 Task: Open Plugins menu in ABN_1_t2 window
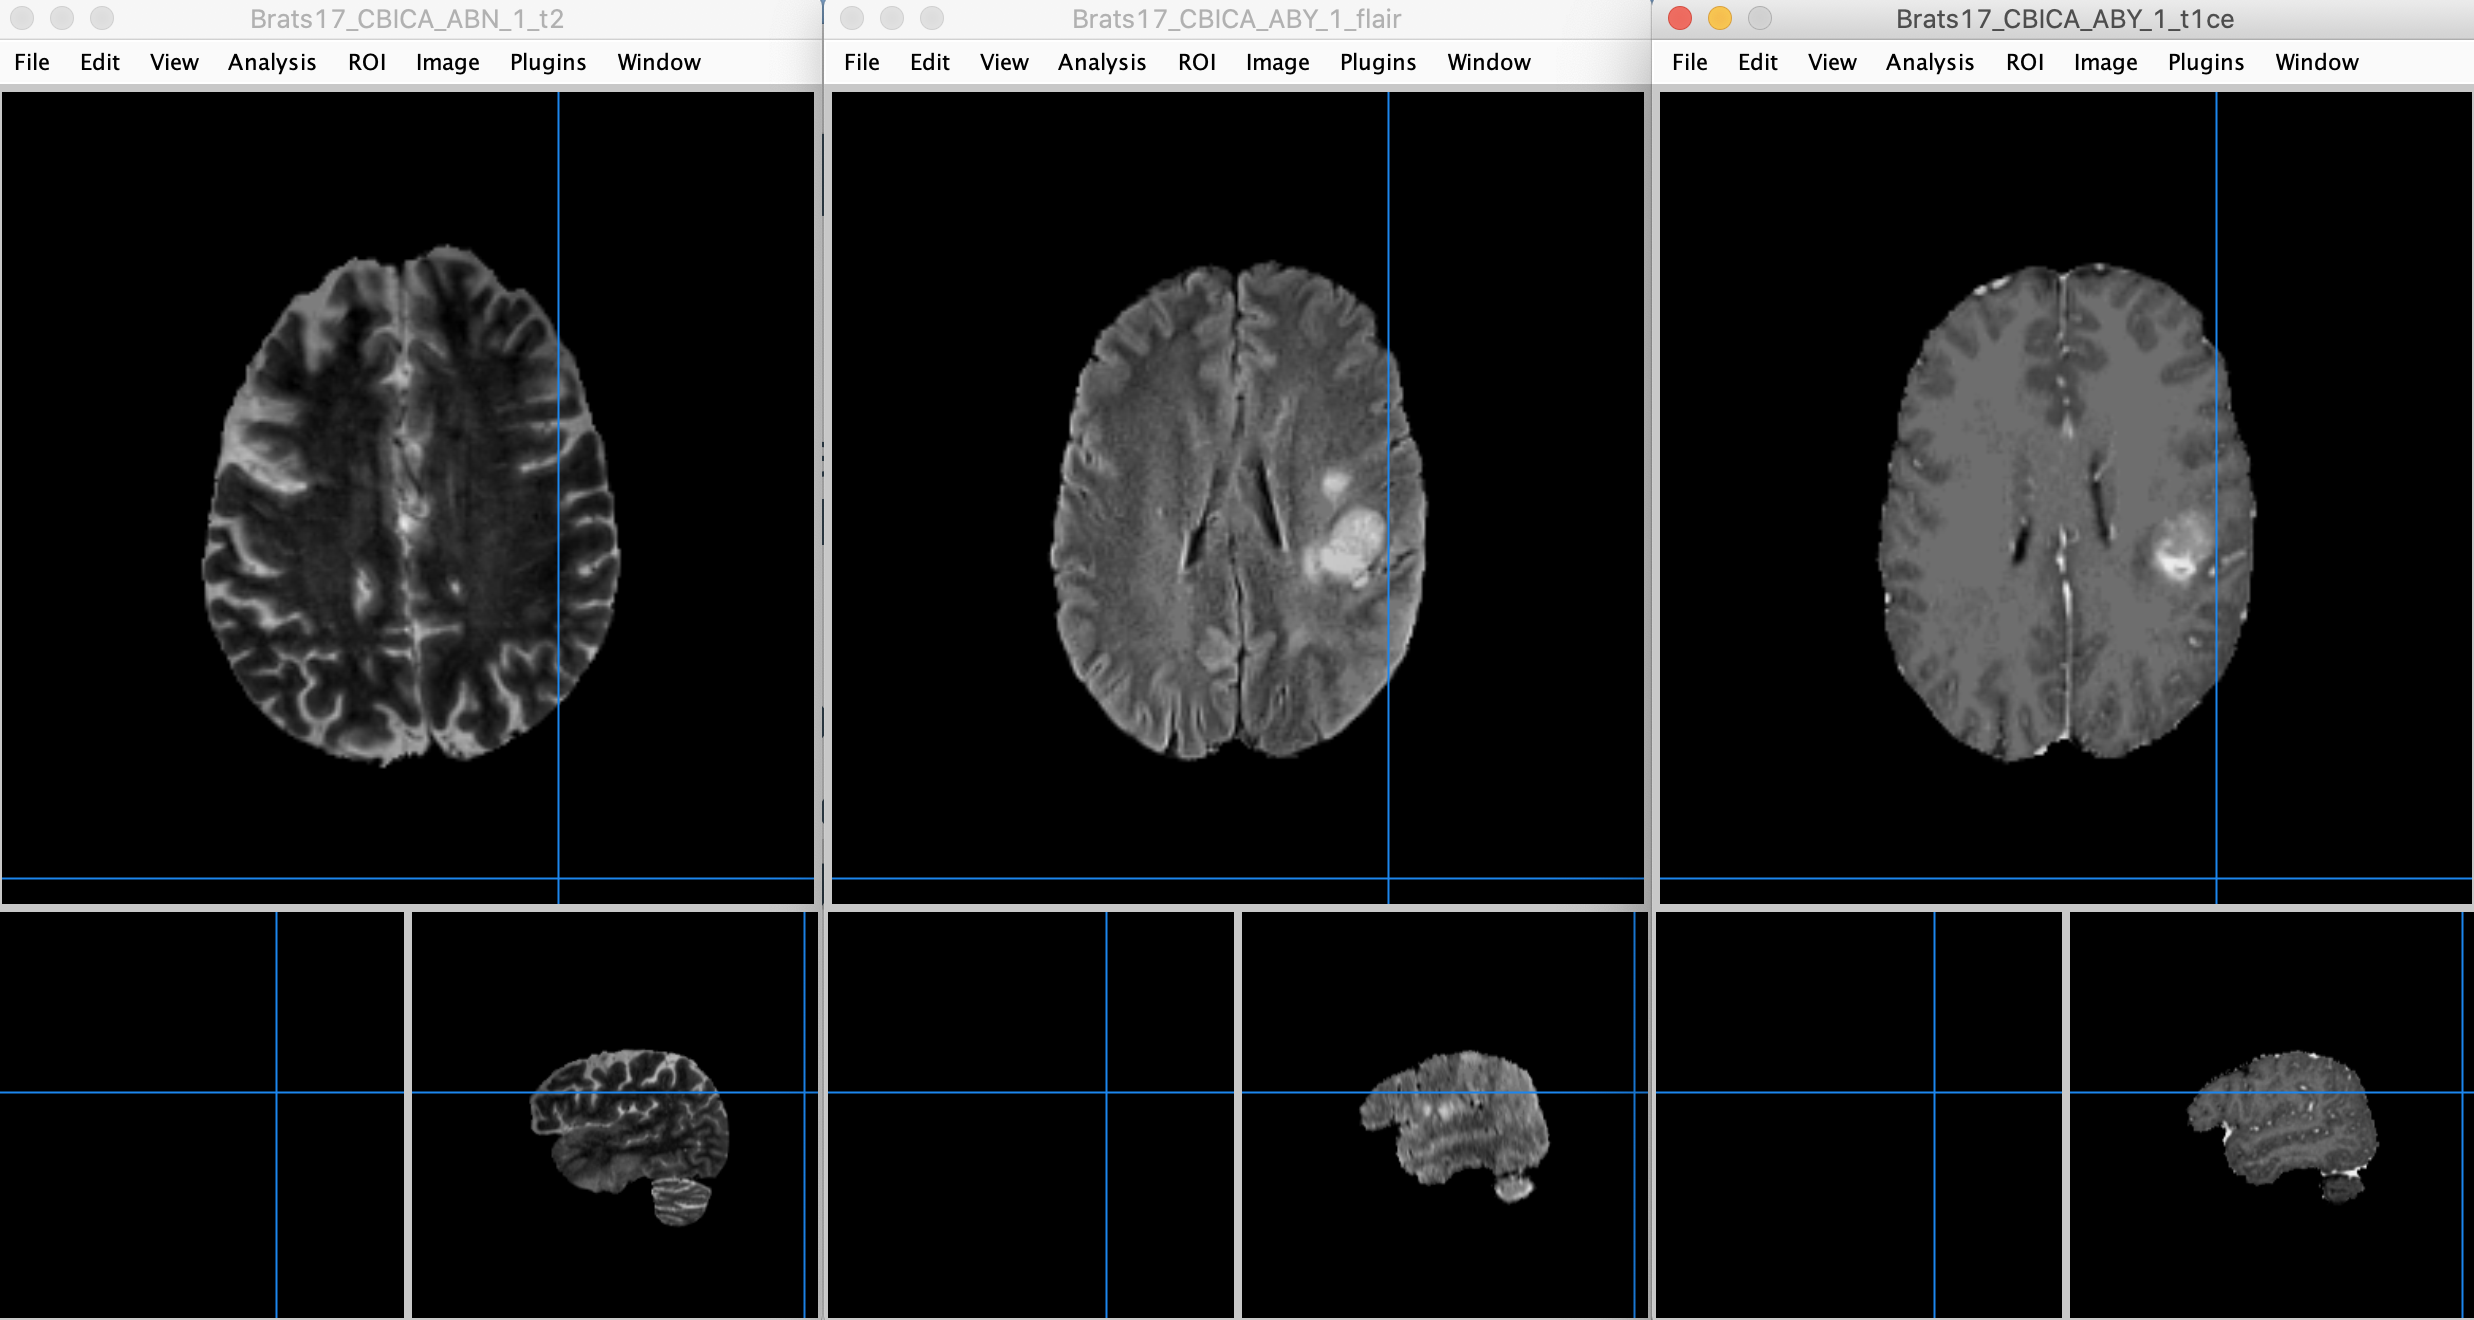point(547,62)
